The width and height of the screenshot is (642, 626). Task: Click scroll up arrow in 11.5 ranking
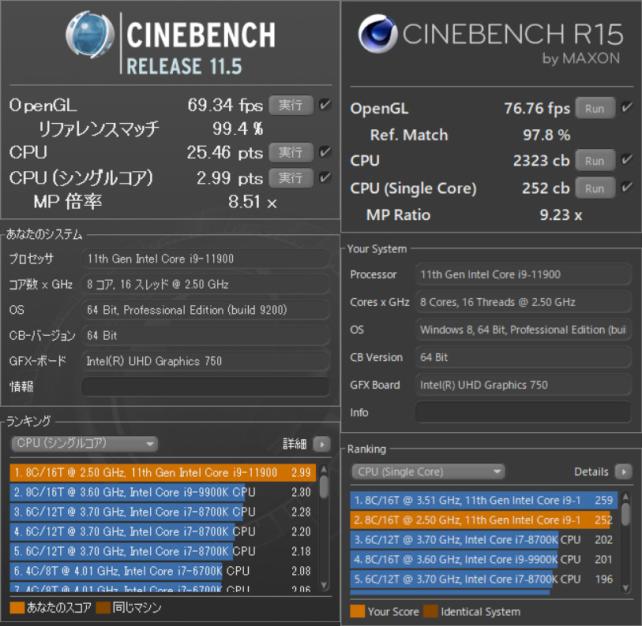coord(324,470)
